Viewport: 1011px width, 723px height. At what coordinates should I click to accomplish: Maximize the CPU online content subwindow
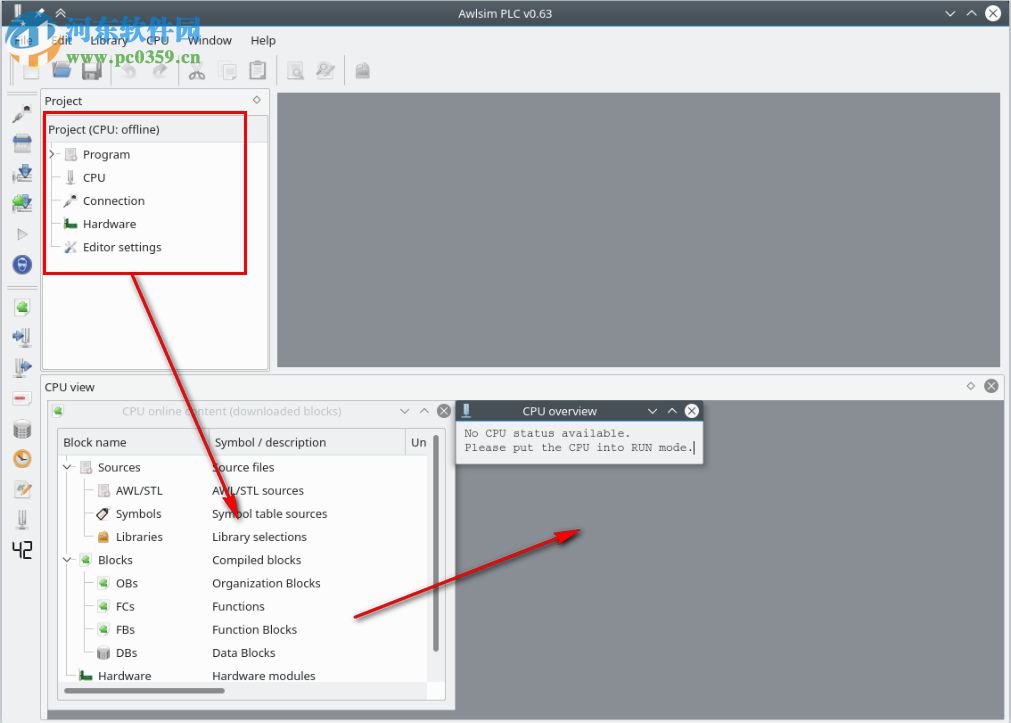point(424,411)
